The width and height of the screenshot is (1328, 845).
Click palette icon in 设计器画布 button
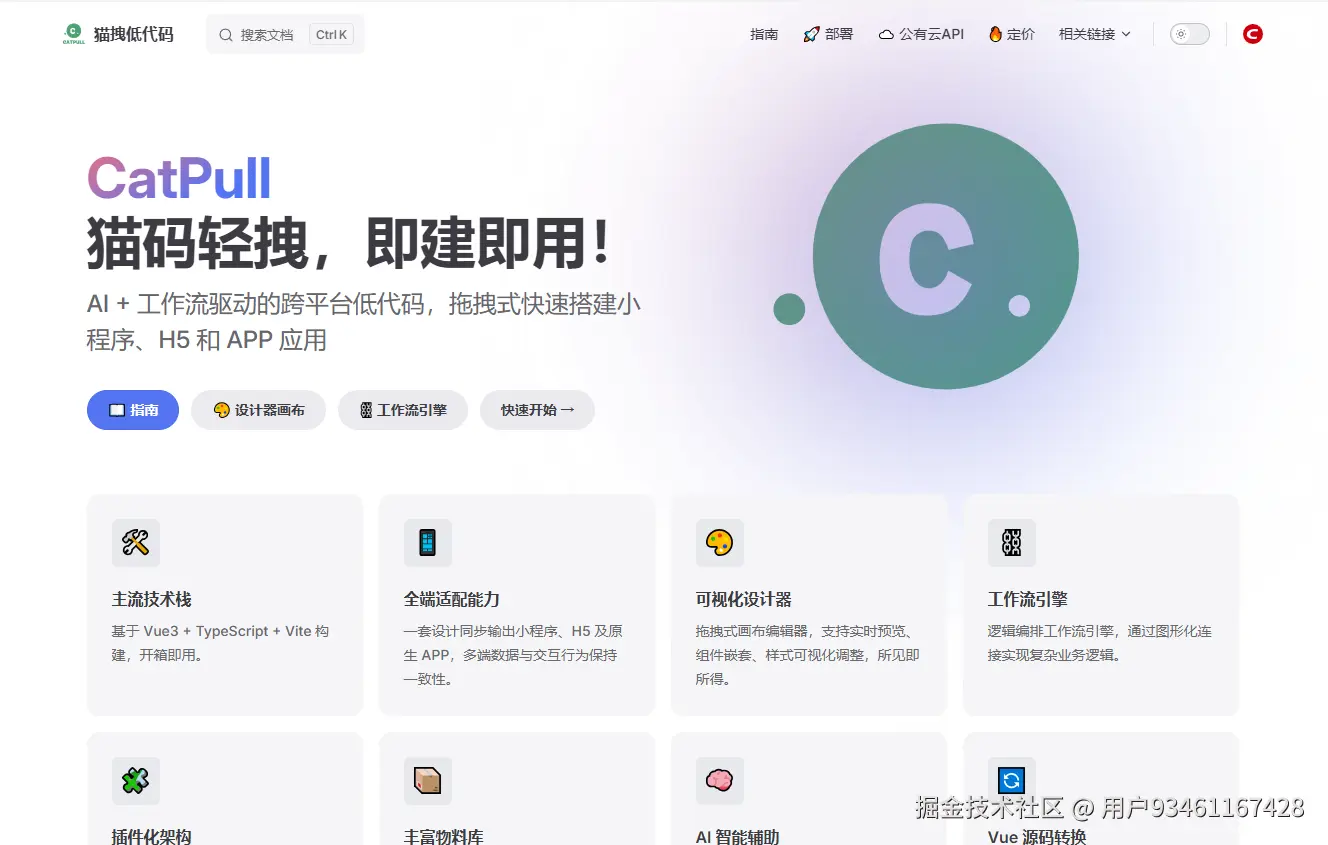(222, 410)
